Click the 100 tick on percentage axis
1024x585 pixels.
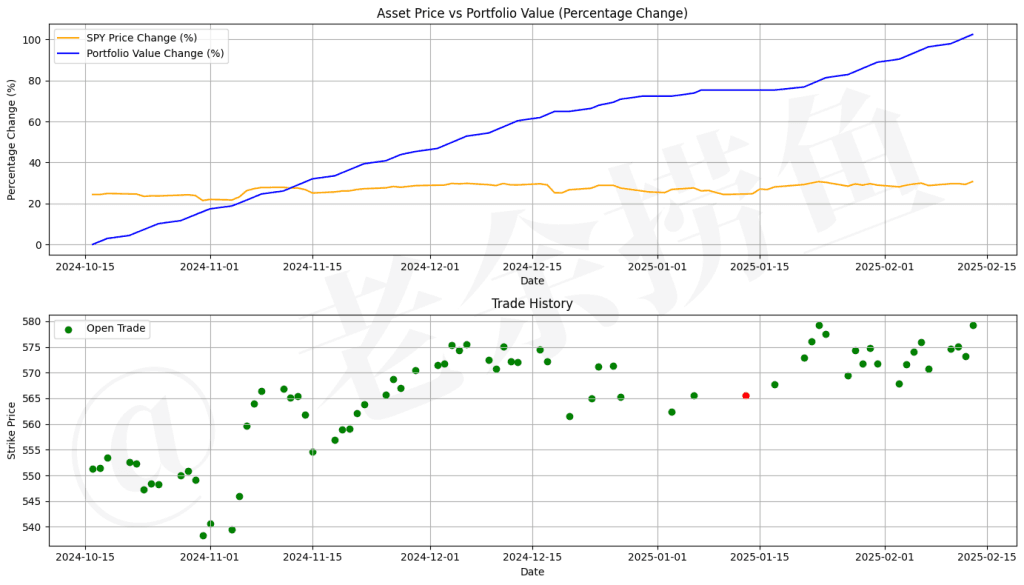[32, 40]
